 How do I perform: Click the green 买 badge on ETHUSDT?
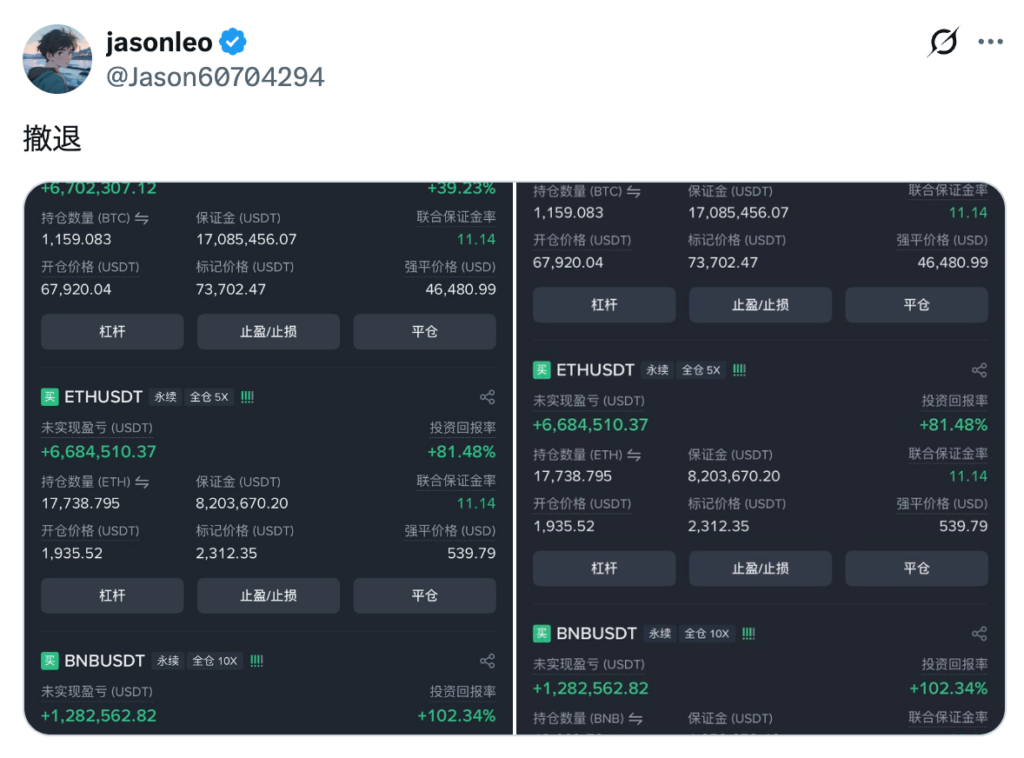(x=49, y=396)
